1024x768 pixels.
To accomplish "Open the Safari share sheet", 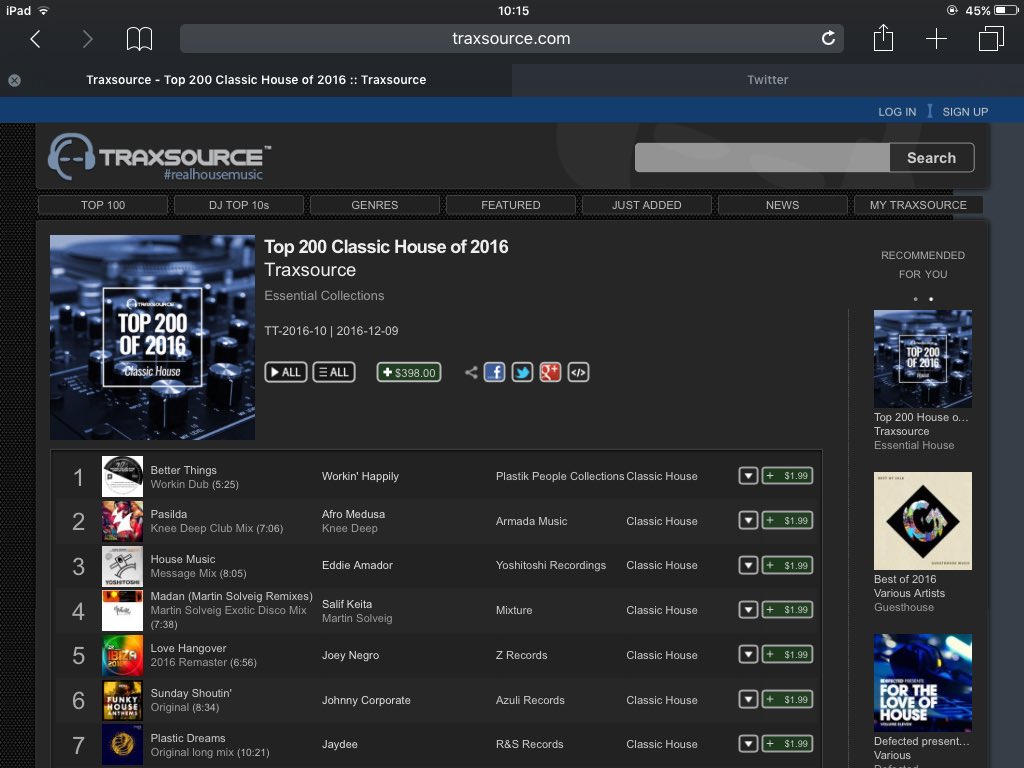I will coord(883,38).
